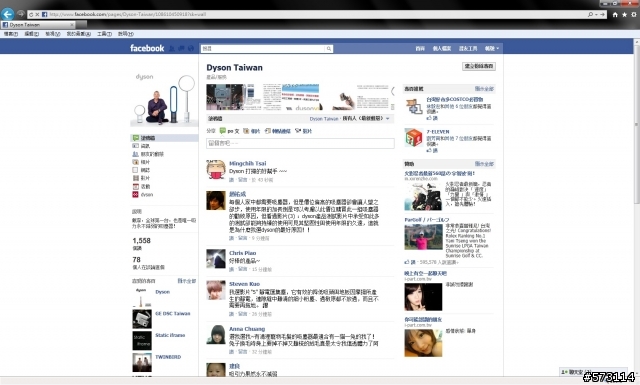Open Chris Piao's profile link
This screenshot has height=385, width=640.
pyautogui.click(x=242, y=253)
